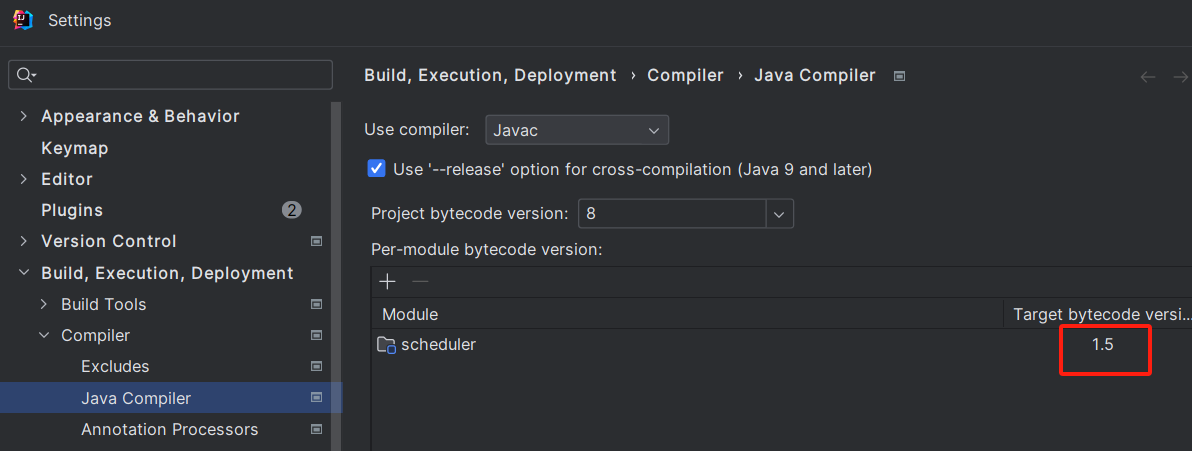Click the plus icon to add module

tap(388, 282)
